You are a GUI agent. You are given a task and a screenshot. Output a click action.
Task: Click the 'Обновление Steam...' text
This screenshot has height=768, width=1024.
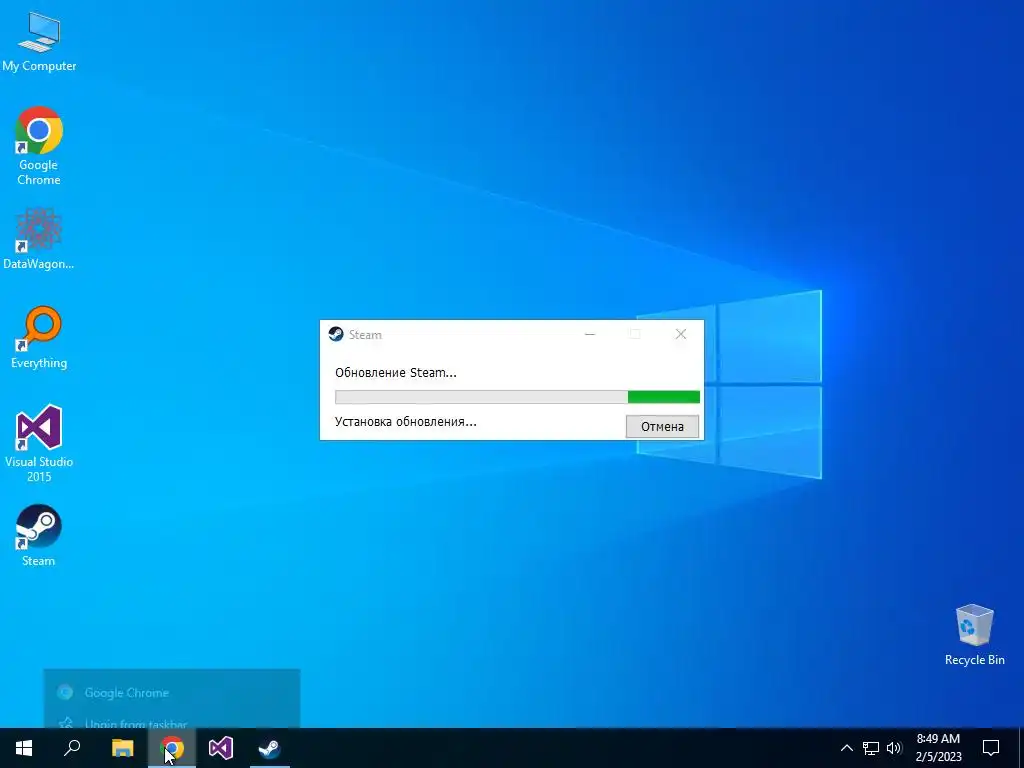(x=396, y=373)
